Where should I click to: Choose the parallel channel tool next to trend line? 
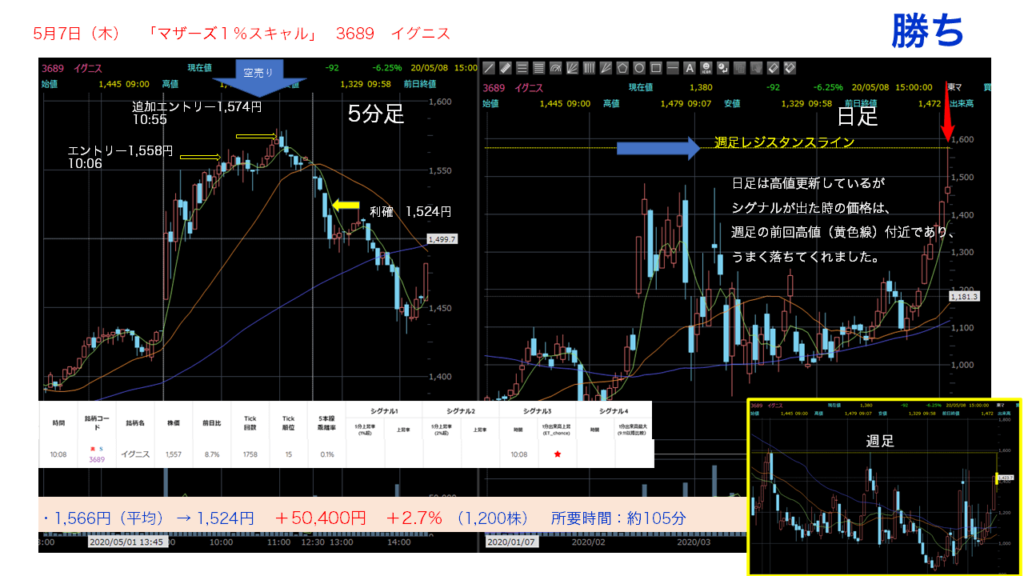point(505,68)
